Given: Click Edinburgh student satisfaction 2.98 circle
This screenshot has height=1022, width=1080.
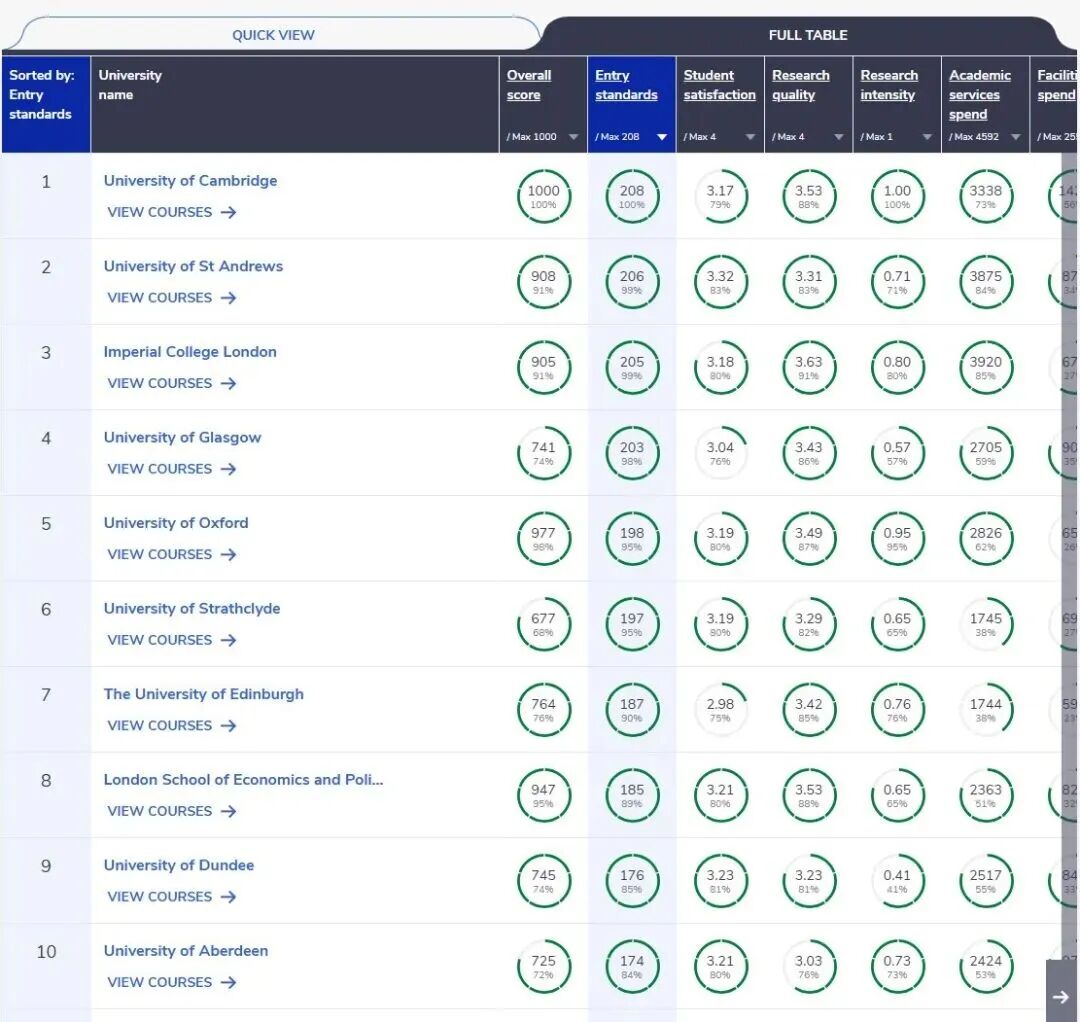Looking at the screenshot, I should (720, 709).
